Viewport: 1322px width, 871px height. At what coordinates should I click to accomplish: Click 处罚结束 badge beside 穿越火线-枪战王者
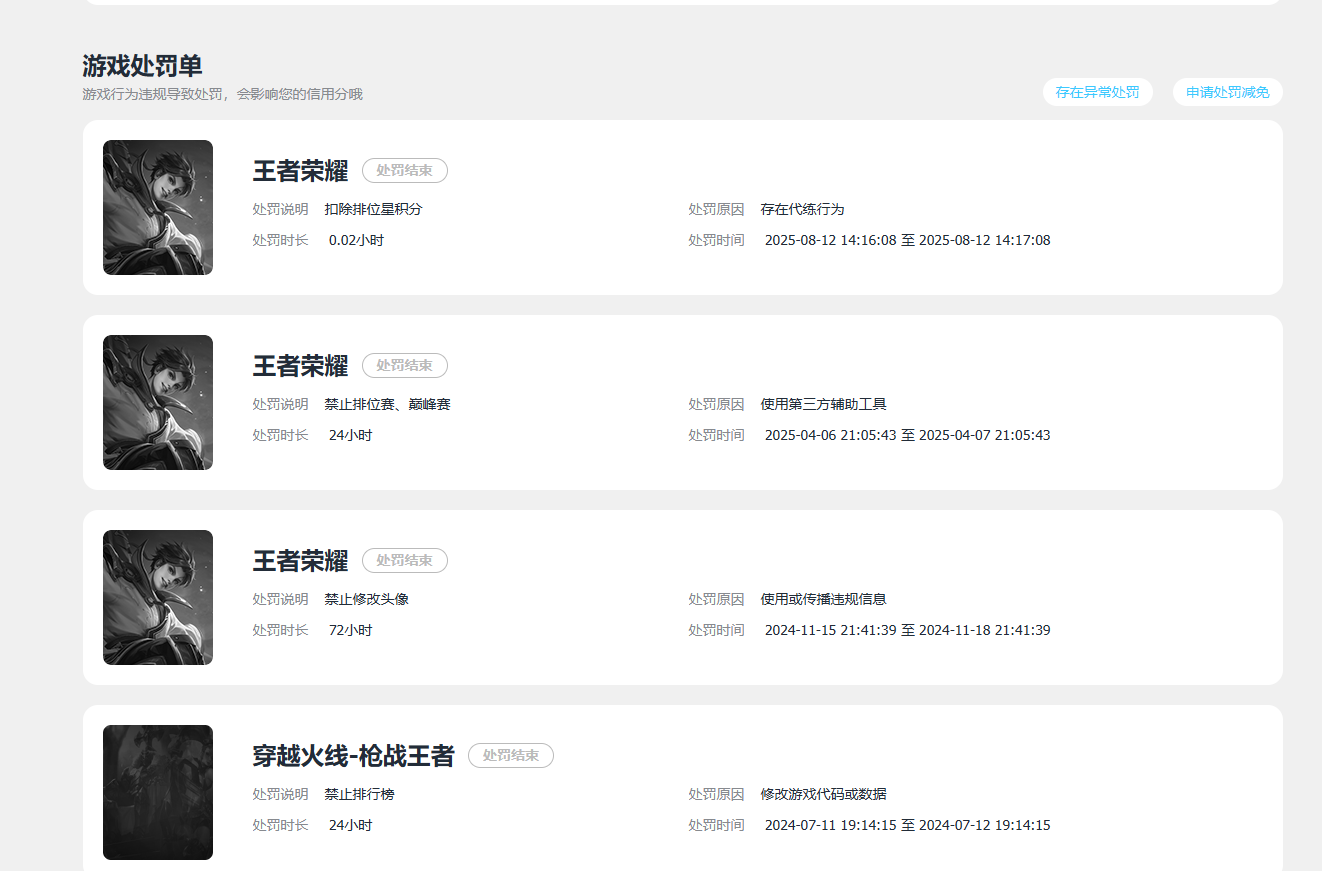pos(510,756)
